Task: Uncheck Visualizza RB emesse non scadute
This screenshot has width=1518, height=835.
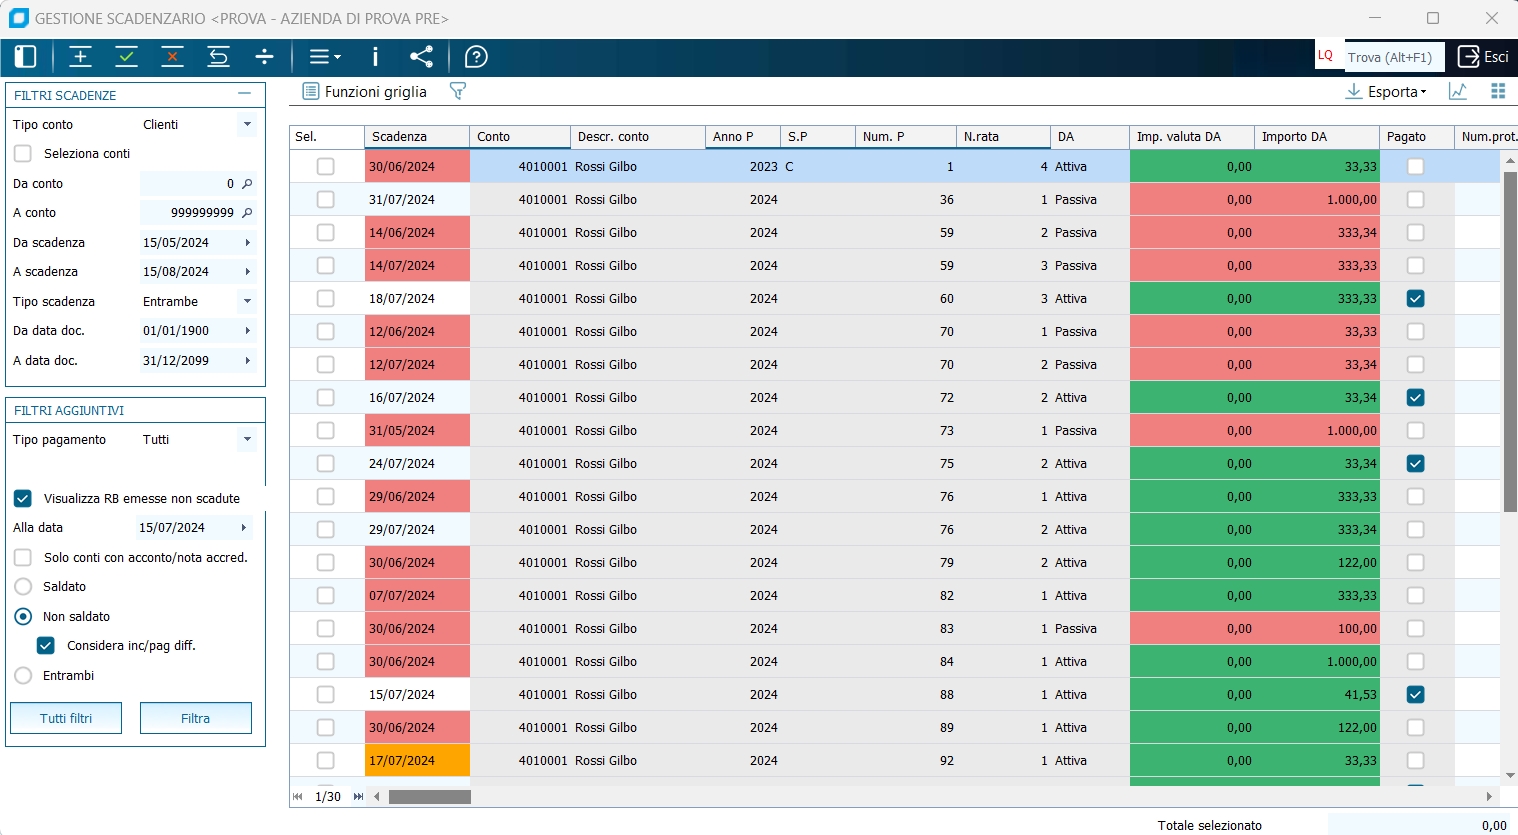Action: click(23, 499)
